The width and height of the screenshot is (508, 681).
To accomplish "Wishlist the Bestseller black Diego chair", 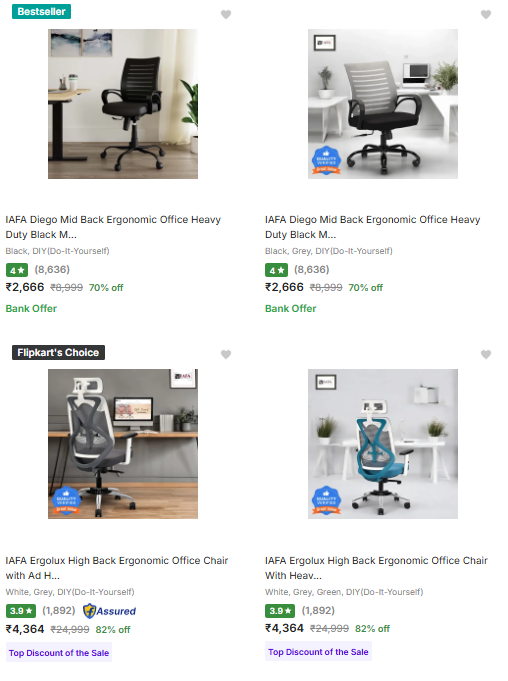I will [x=226, y=14].
